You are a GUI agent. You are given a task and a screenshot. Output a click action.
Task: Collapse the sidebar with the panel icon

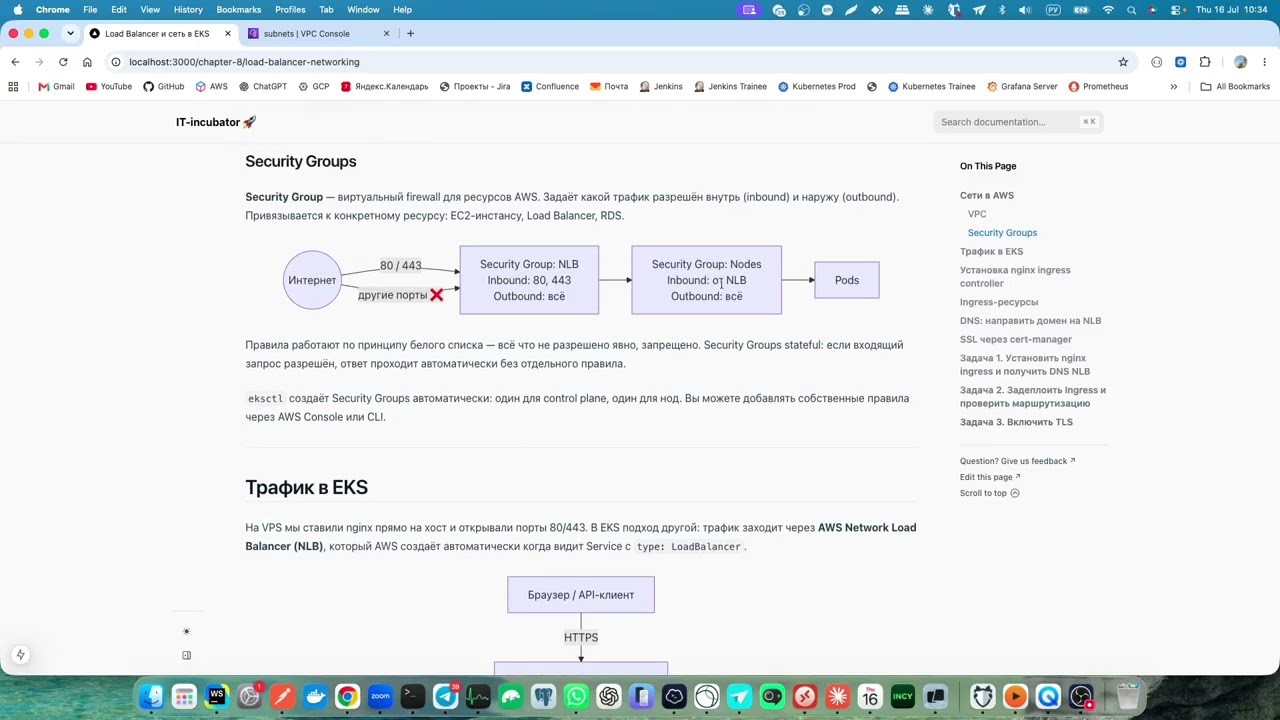(186, 655)
